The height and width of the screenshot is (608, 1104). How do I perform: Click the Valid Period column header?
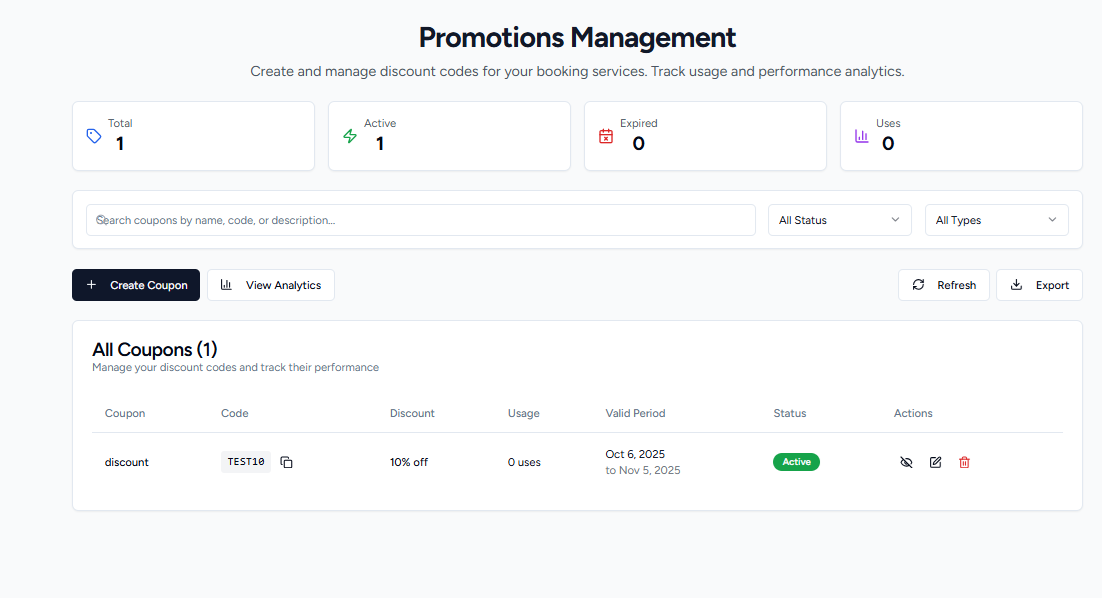635,413
